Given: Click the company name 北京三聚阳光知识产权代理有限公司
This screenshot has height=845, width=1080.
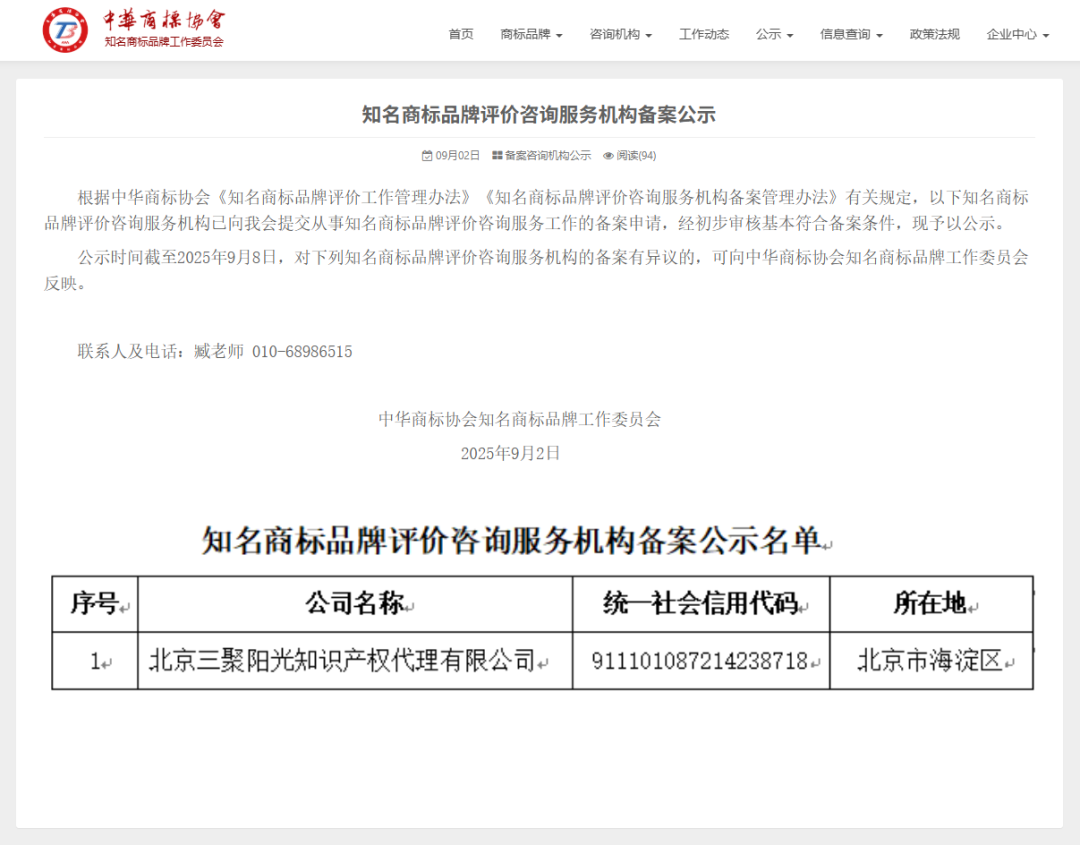Looking at the screenshot, I should [x=342, y=661].
